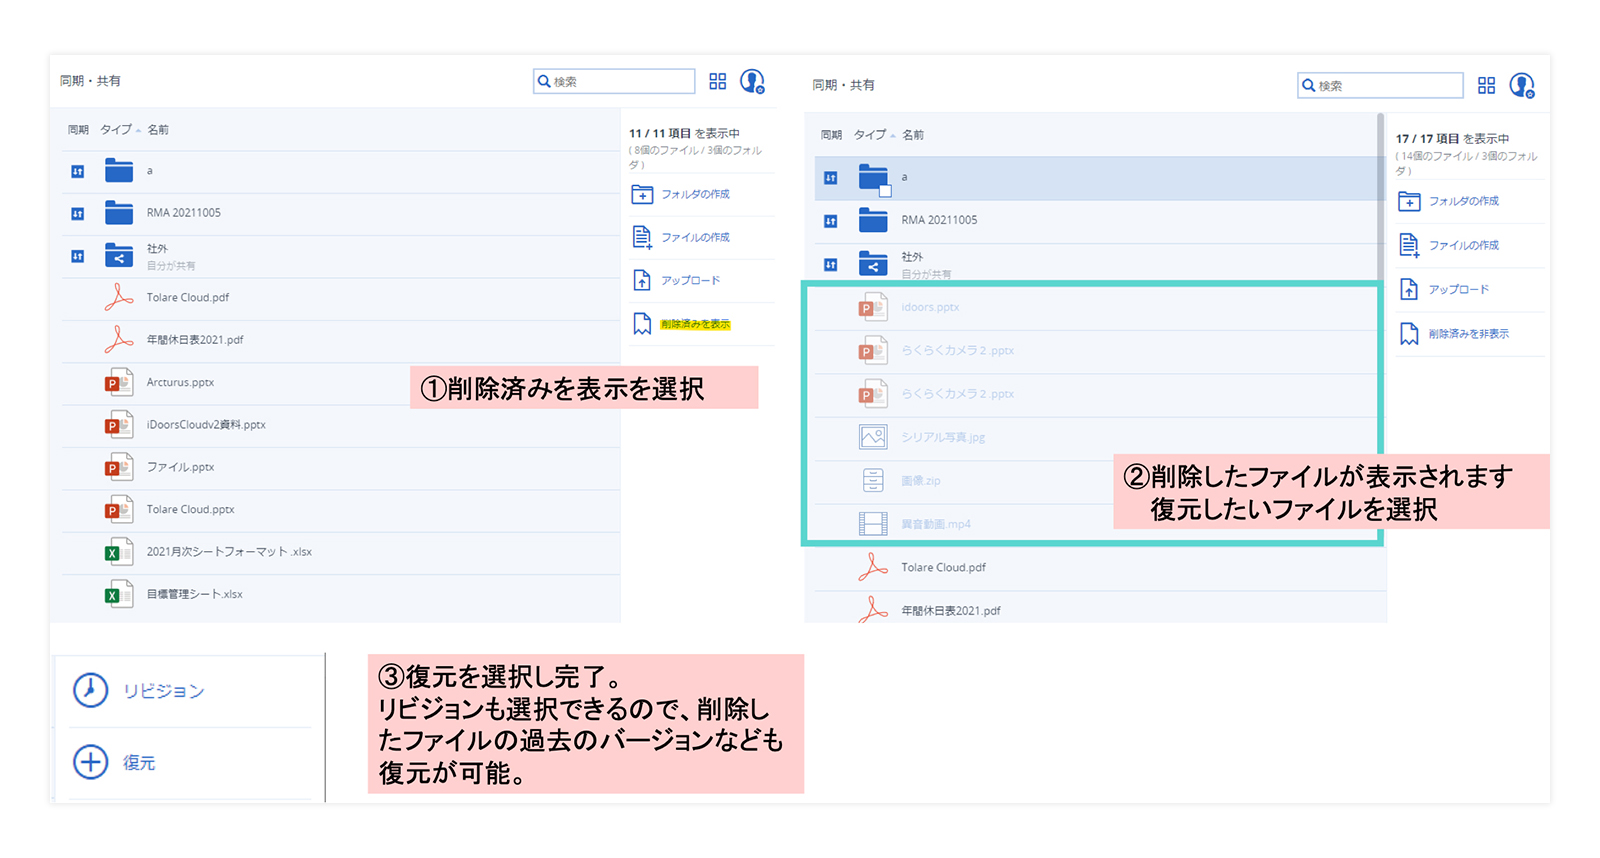
Task: Click フォルダの作成 icon in left panel
Action: pos(642,195)
